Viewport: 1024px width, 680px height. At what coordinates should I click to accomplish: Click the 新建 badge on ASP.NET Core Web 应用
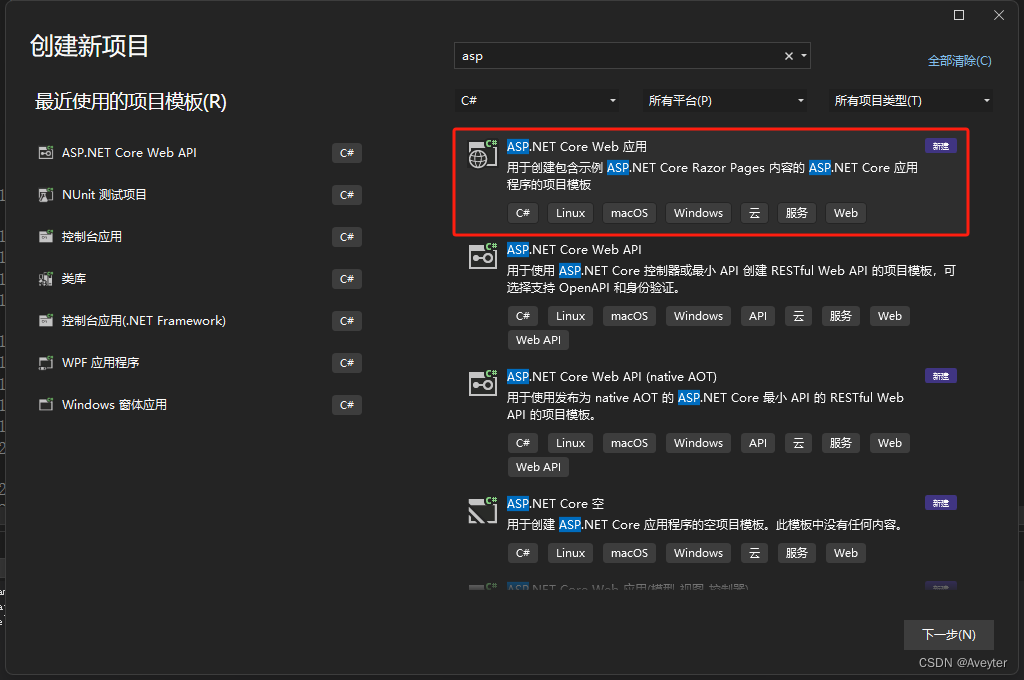point(940,146)
